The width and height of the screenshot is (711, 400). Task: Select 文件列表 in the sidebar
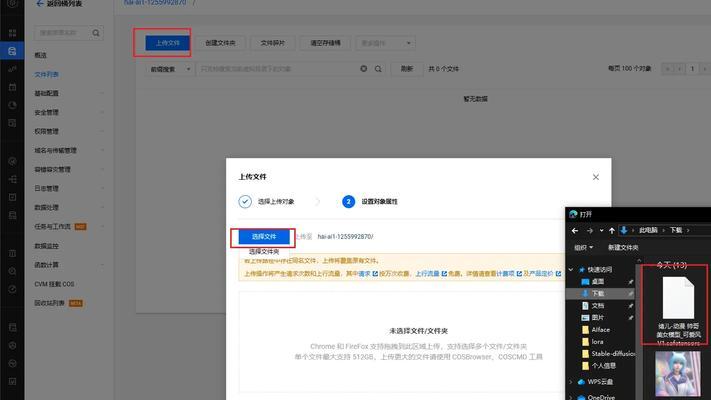point(47,74)
